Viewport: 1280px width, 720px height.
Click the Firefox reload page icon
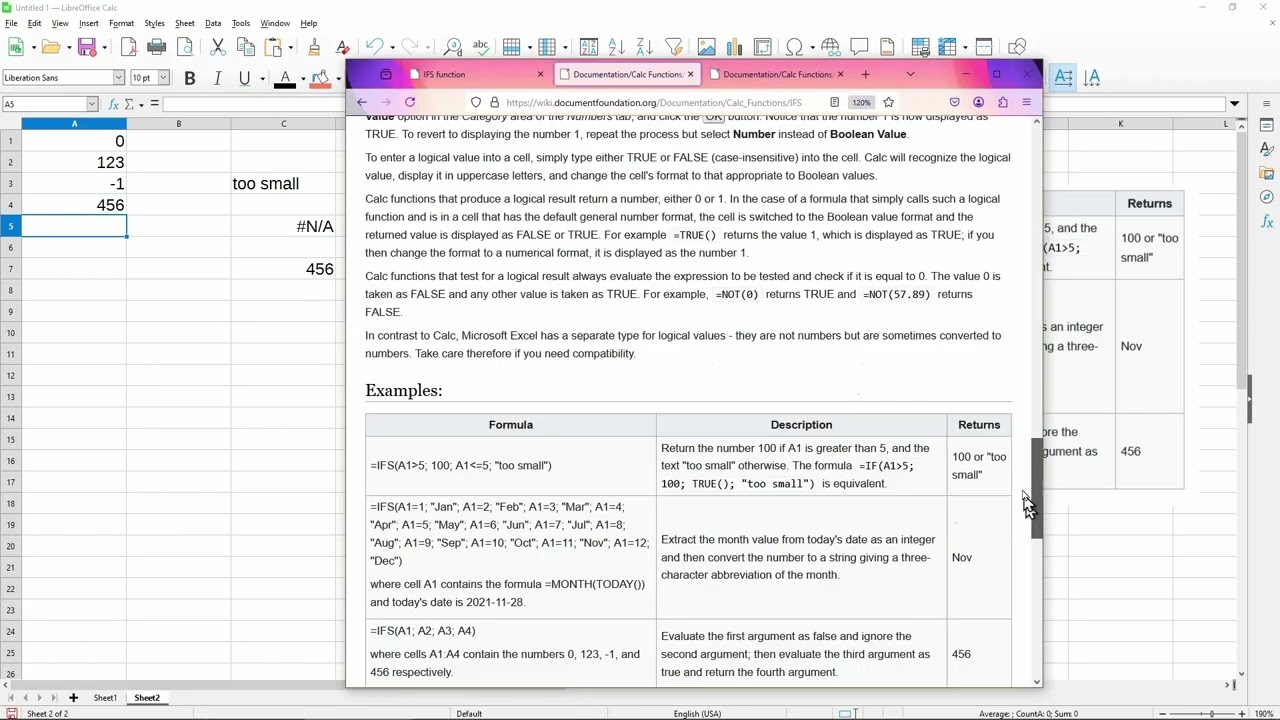click(x=410, y=102)
